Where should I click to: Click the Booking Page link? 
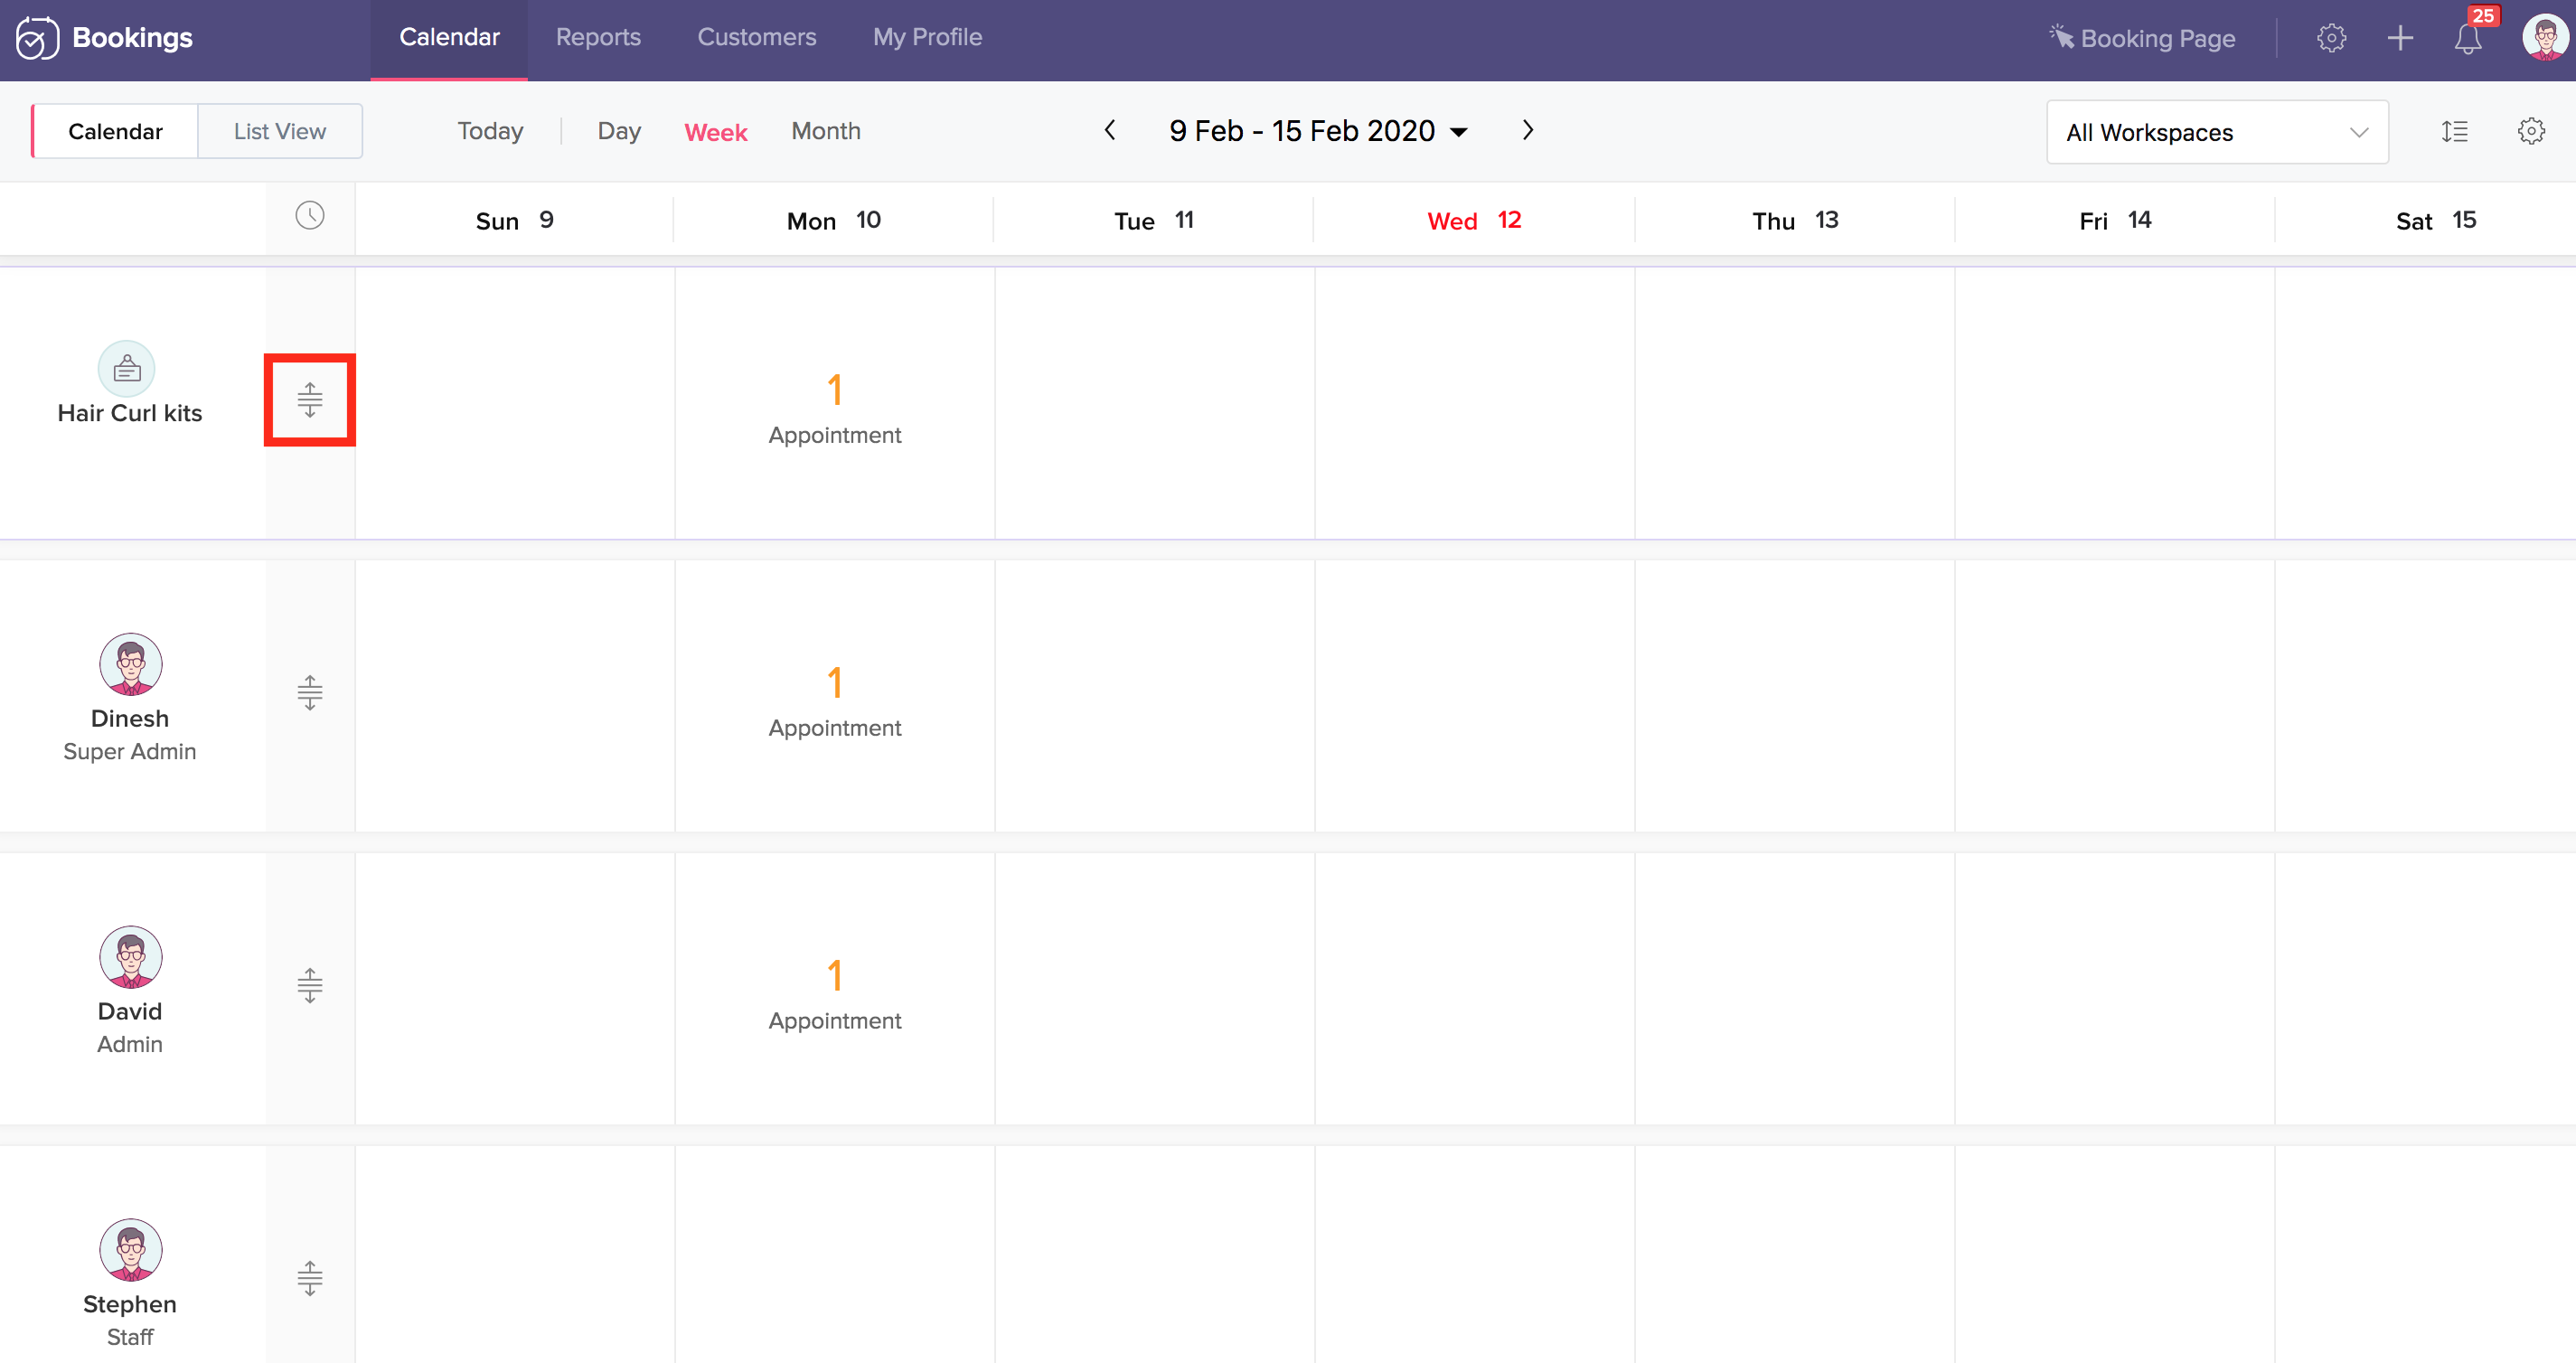[x=2142, y=39]
